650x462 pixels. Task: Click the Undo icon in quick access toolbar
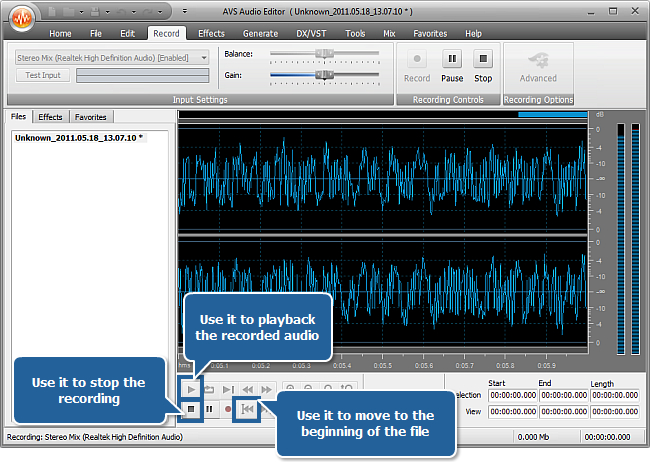[122, 12]
